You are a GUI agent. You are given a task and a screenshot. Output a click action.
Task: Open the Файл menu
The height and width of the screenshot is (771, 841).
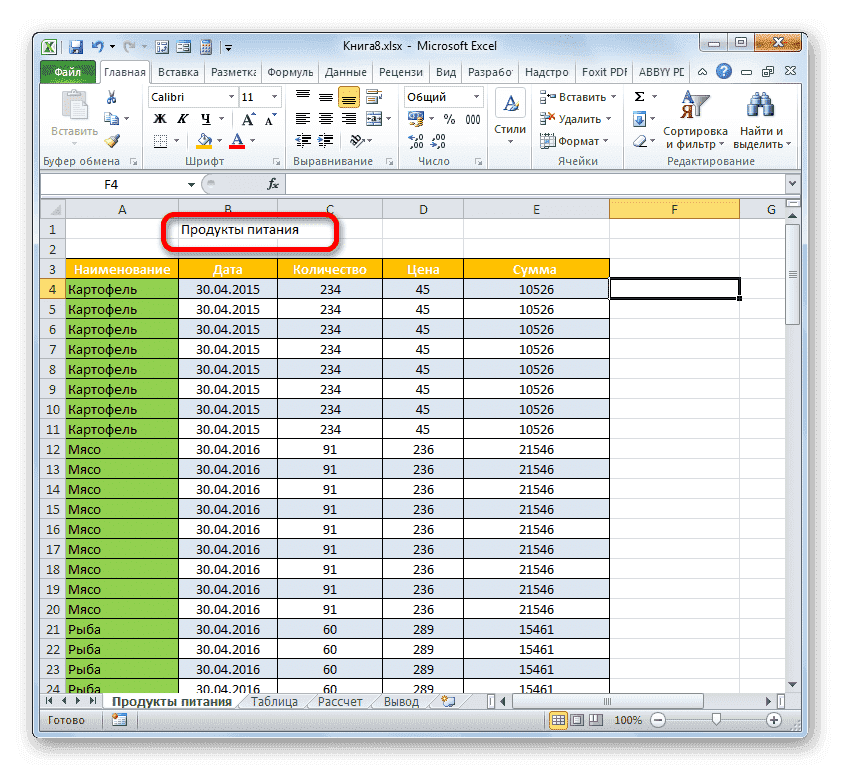pyautogui.click(x=69, y=71)
